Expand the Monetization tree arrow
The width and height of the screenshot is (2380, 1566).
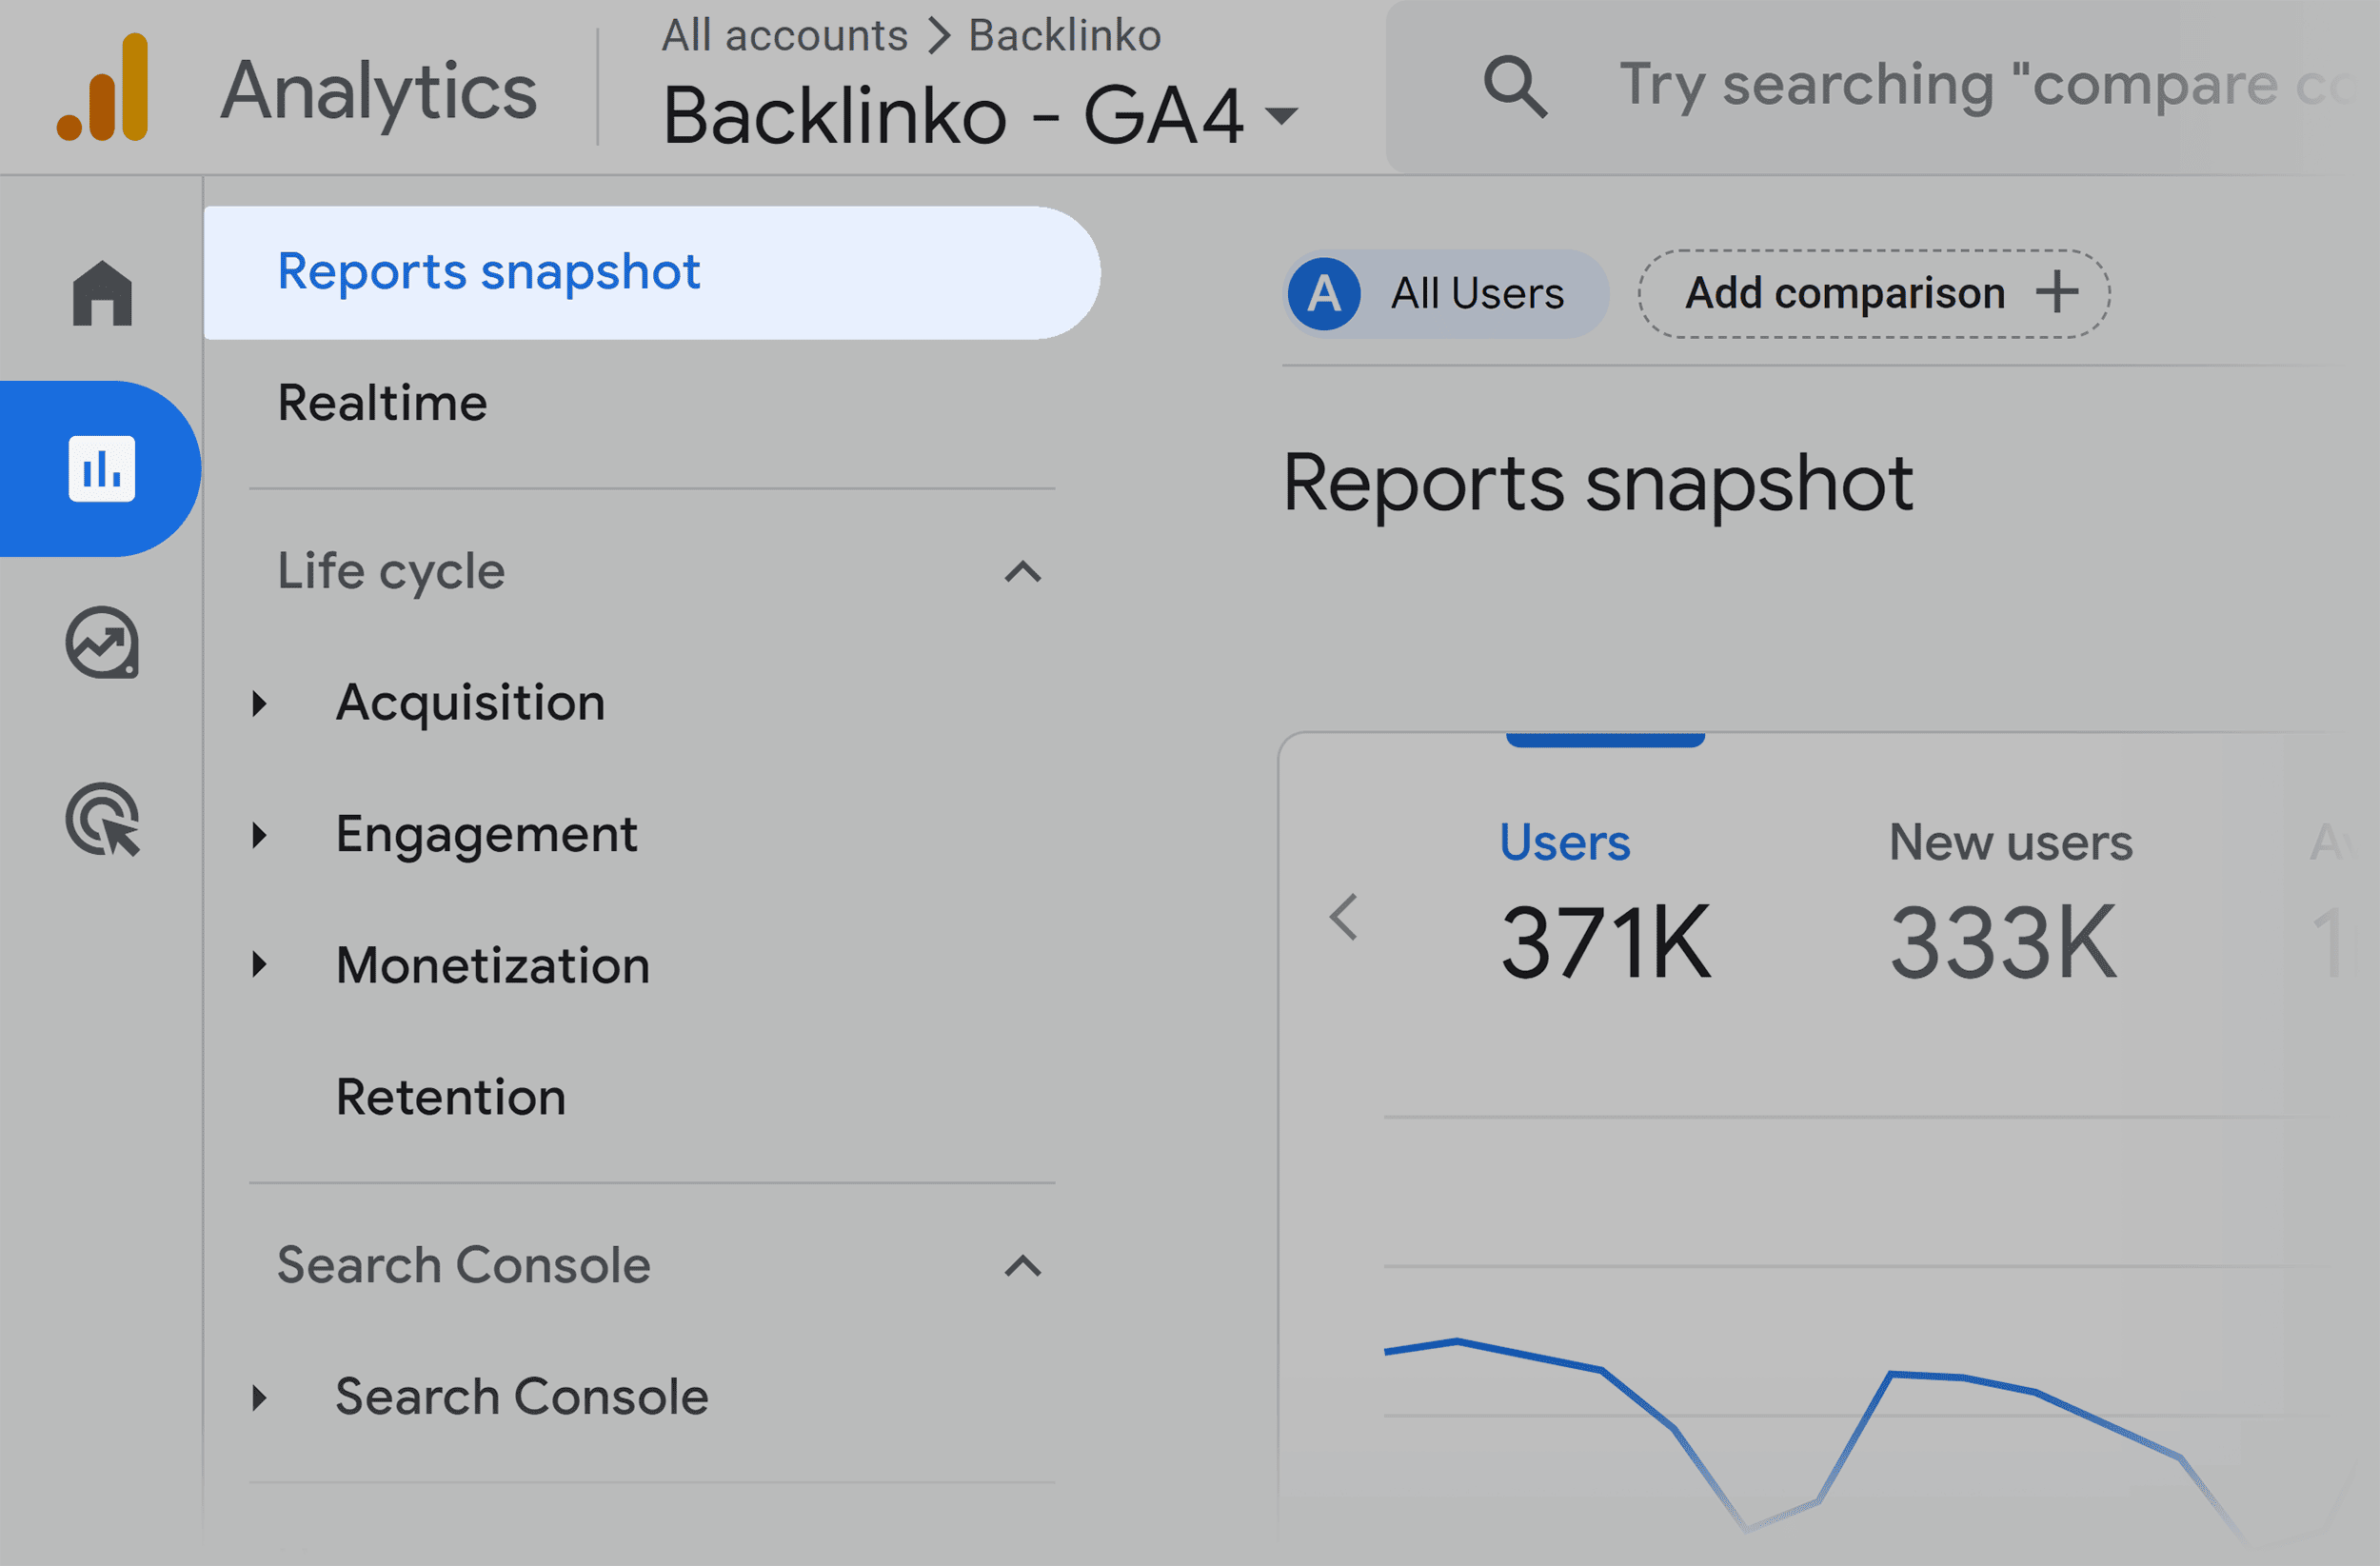coord(260,965)
